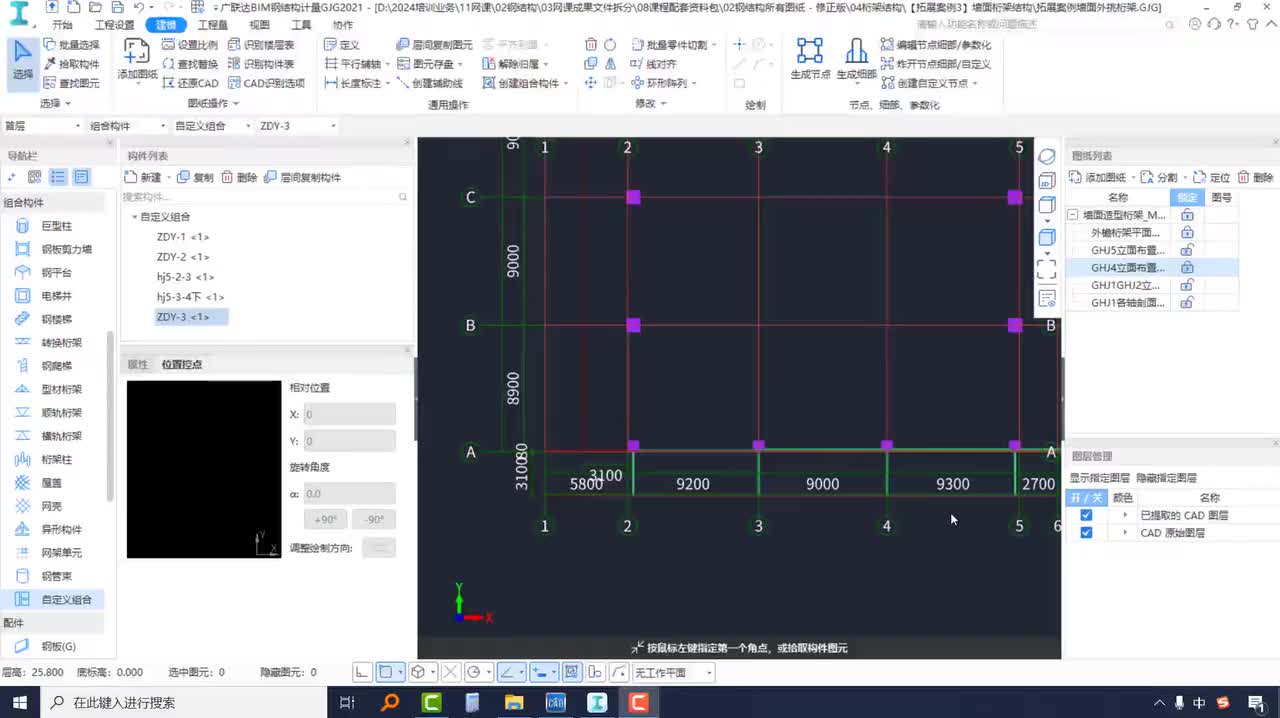
Task: Click 设置比例 set scale tool
Action: coord(189,45)
